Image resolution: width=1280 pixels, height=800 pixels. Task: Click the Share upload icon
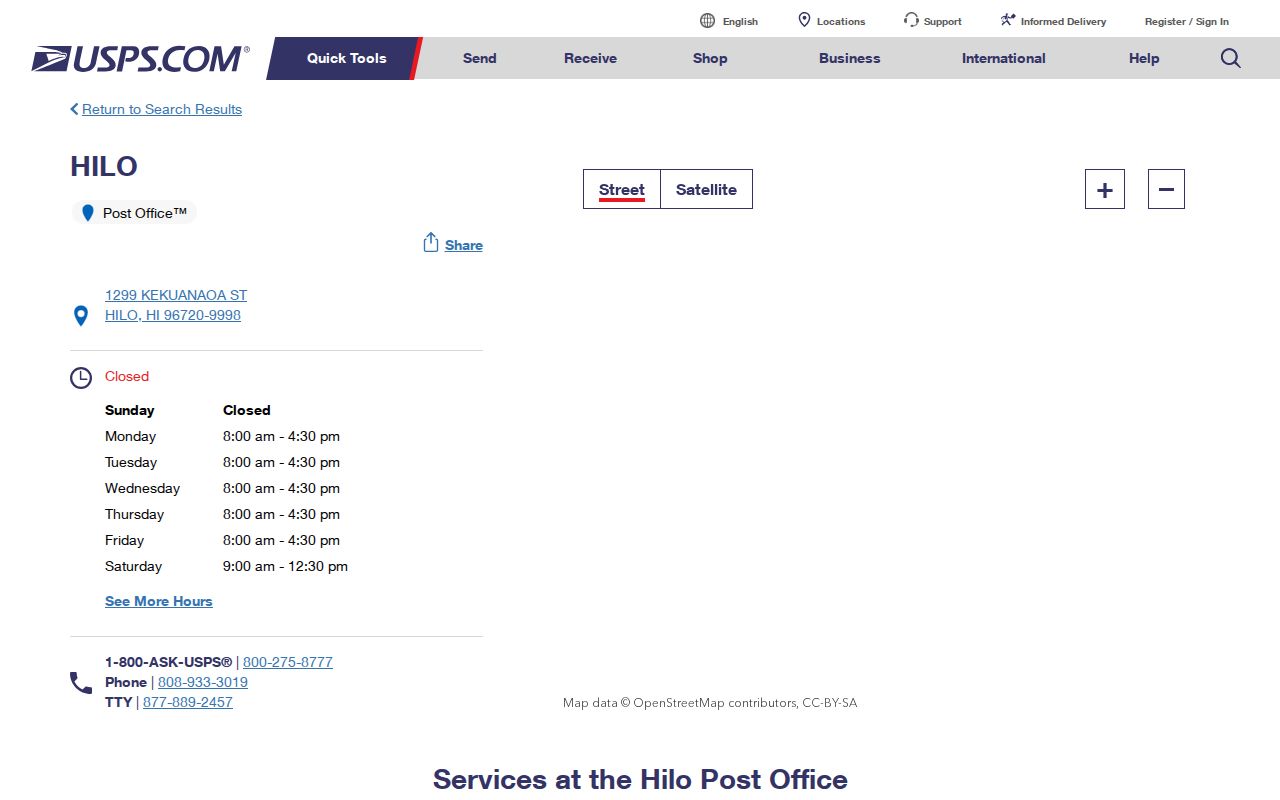(x=431, y=243)
